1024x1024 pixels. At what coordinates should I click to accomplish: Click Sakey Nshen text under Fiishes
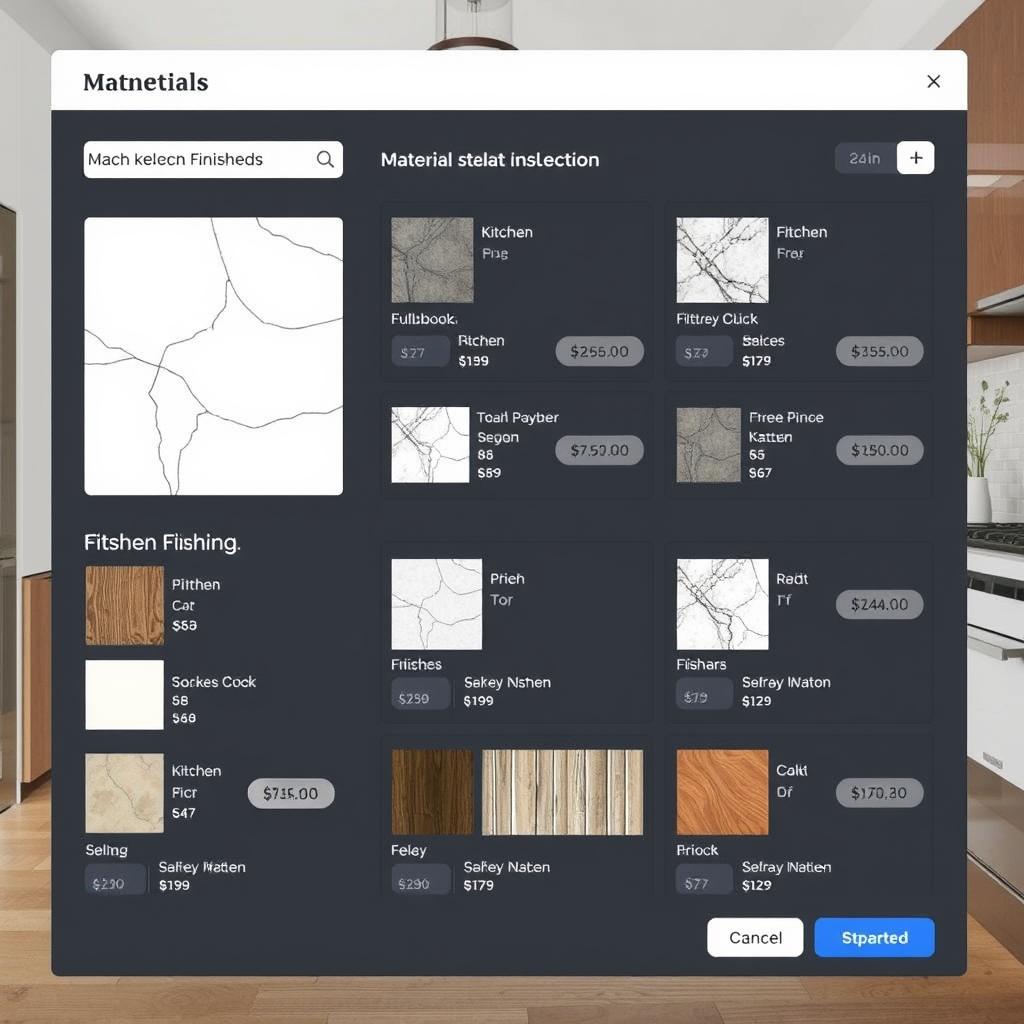pos(507,682)
